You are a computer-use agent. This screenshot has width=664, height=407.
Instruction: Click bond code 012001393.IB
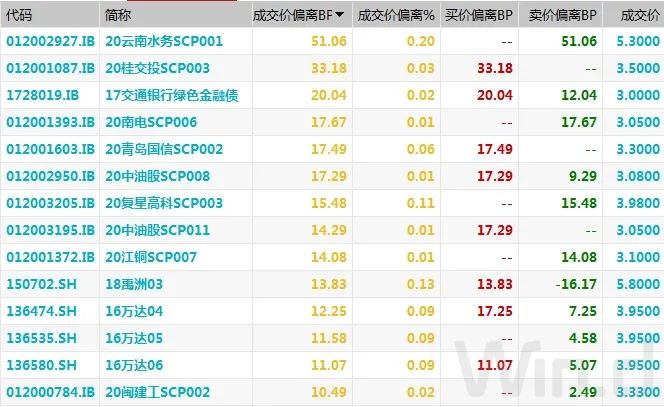(50, 122)
